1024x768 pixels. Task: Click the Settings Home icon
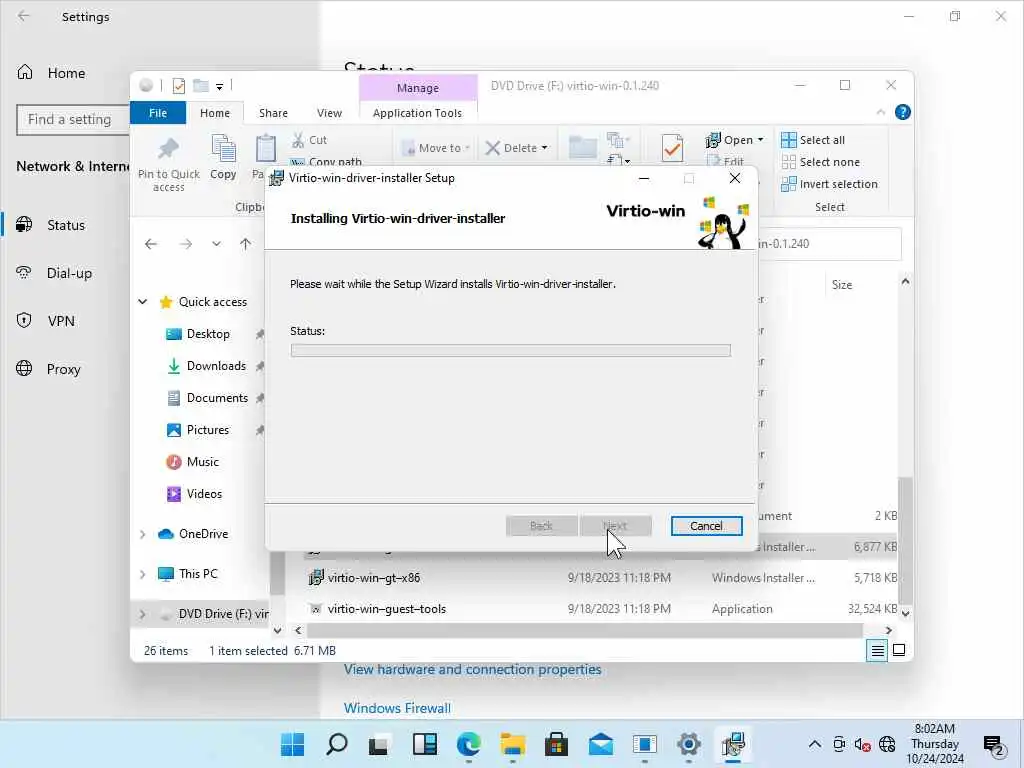click(x=25, y=72)
